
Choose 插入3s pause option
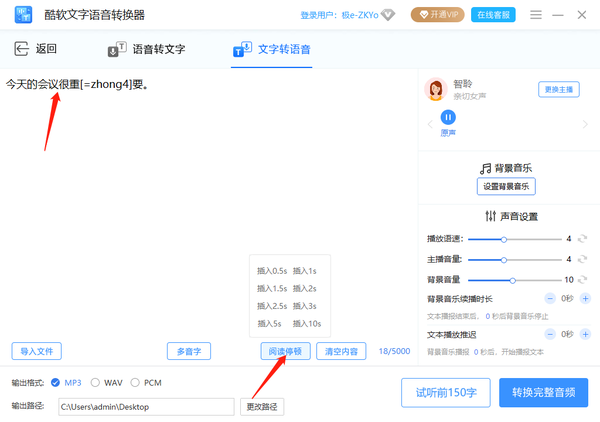point(305,306)
